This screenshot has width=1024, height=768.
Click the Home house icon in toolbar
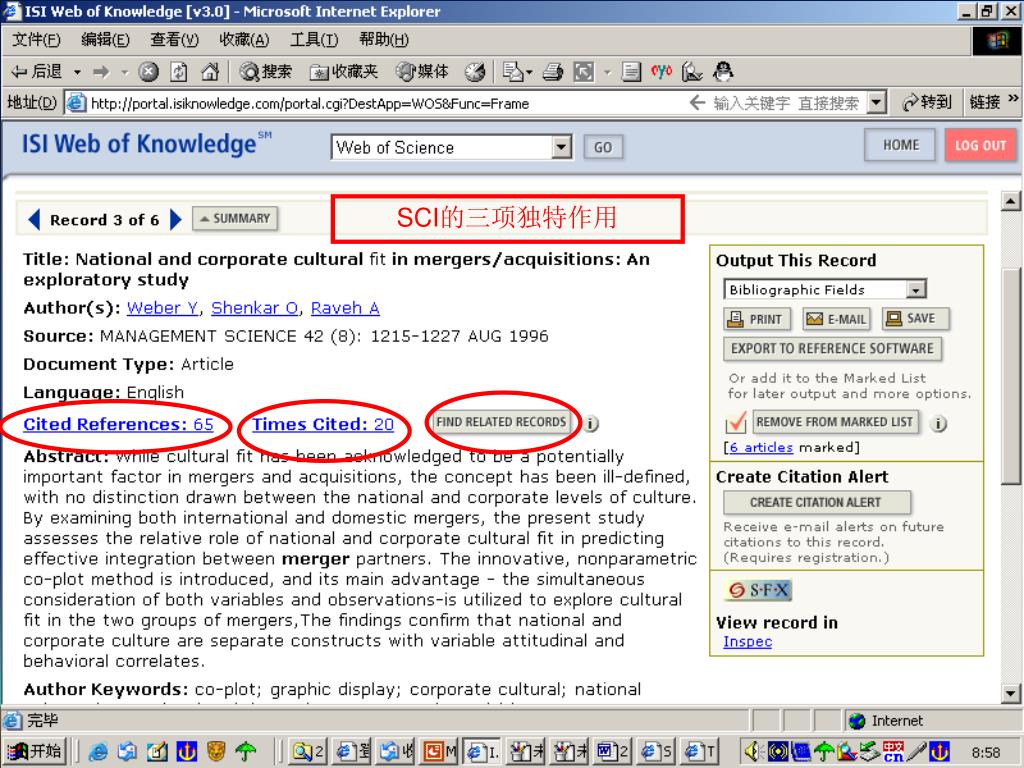pos(210,71)
